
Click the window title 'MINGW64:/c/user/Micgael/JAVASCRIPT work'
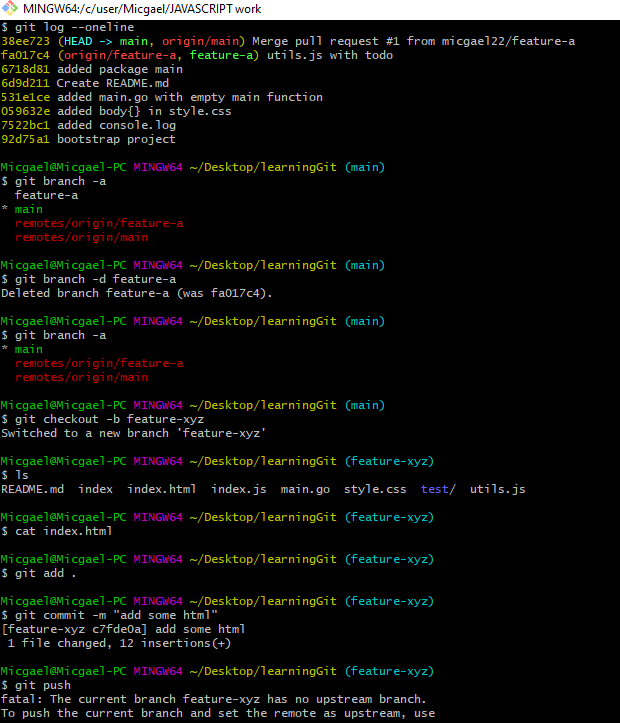pyautogui.click(x=142, y=9)
